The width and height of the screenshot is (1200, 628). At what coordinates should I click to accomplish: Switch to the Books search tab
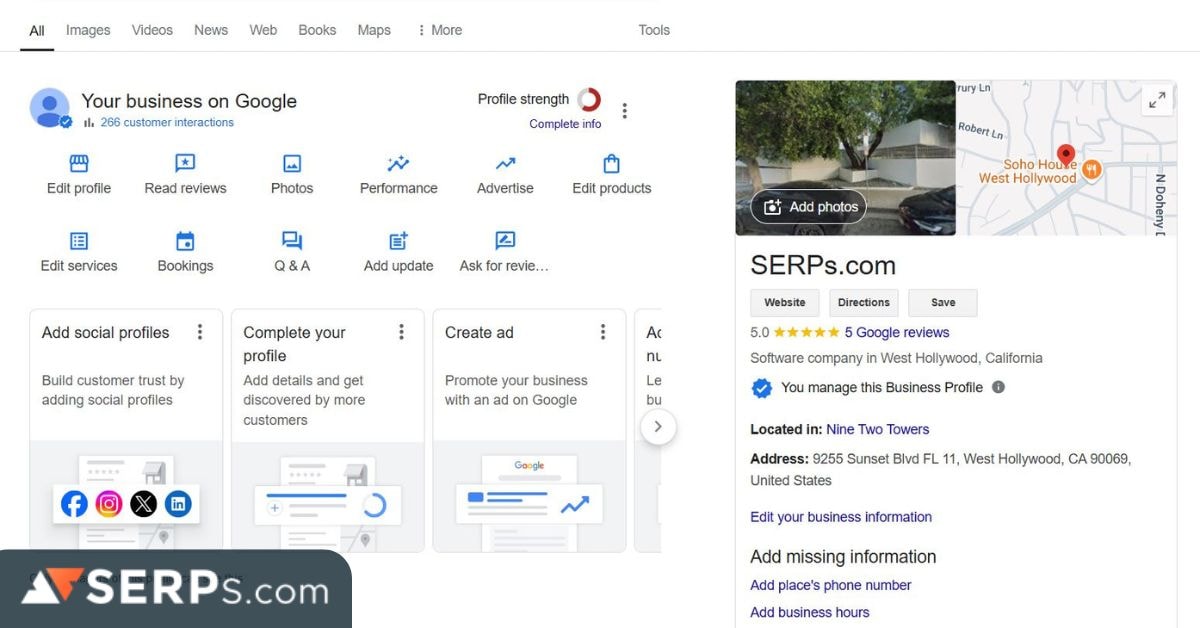pos(317,30)
